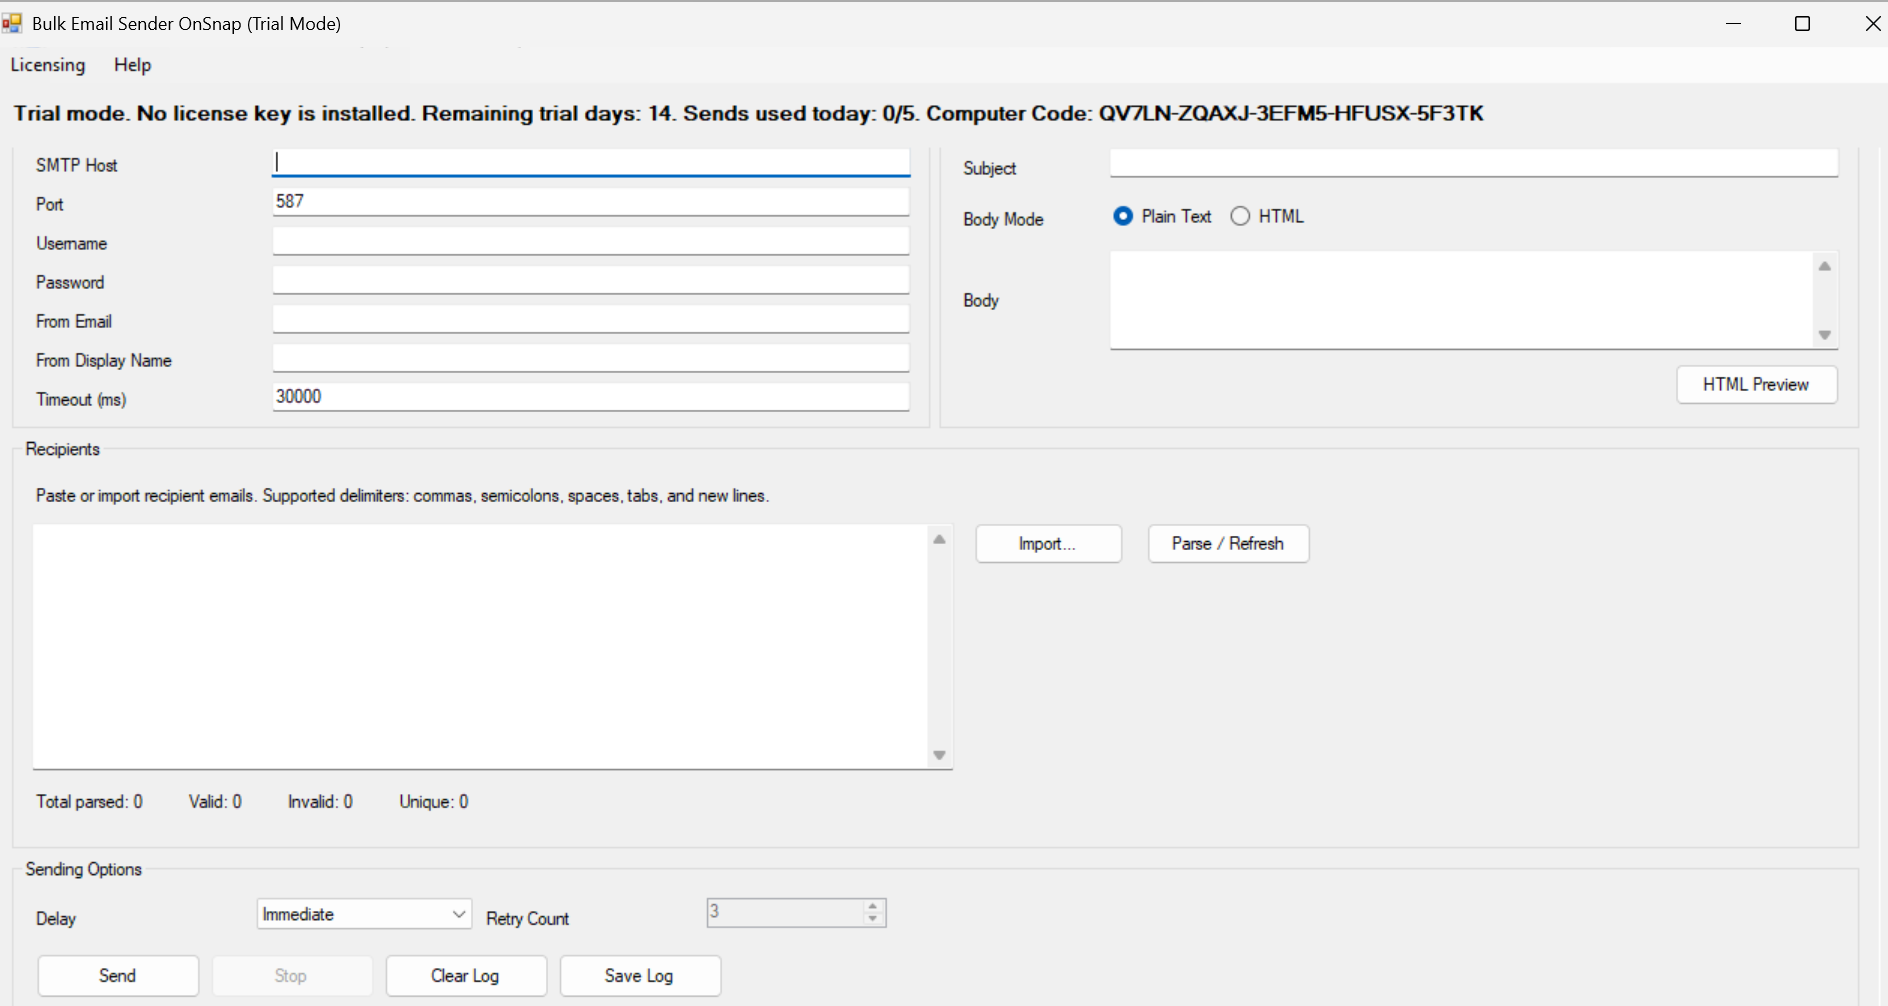Switch body mode to HTML

(x=1240, y=216)
